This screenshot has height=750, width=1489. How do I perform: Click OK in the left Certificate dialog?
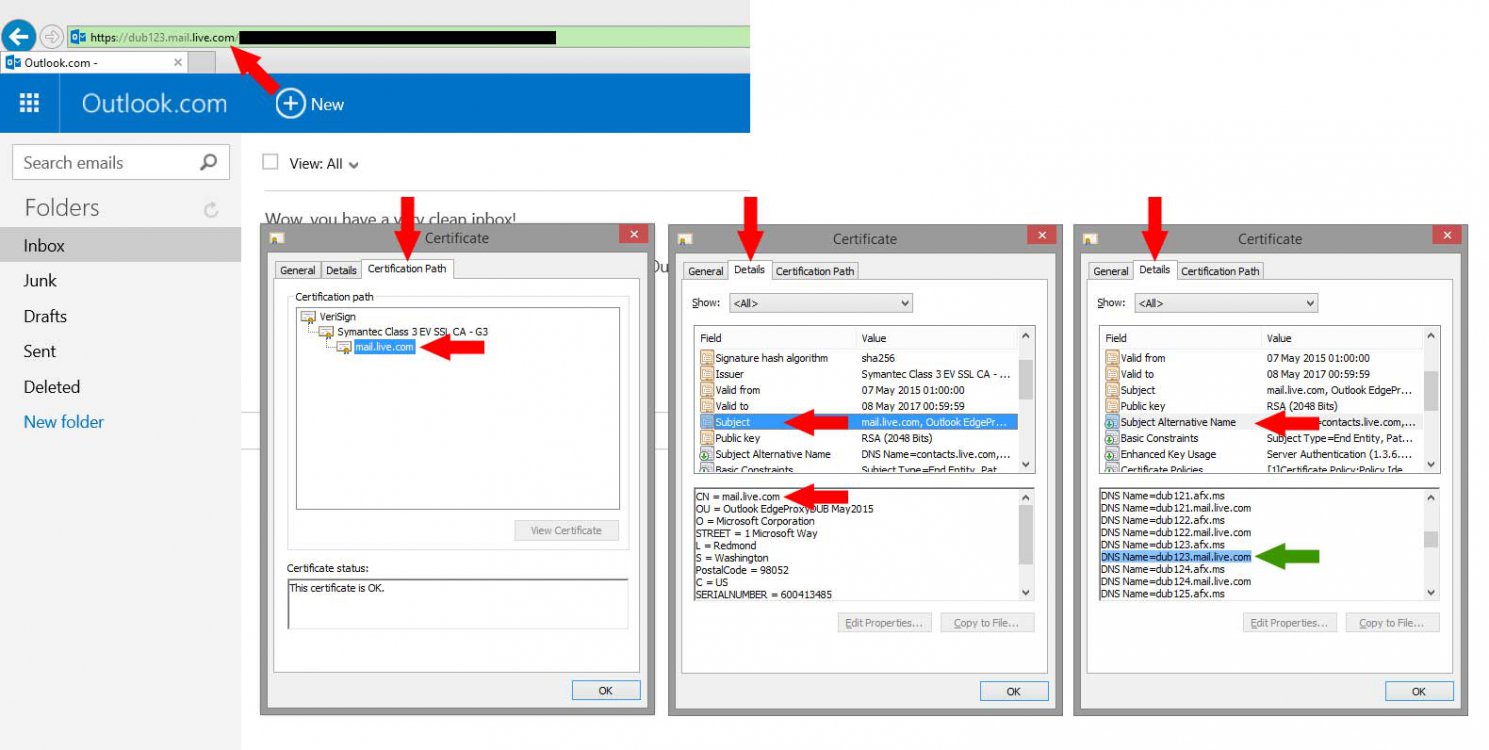[606, 690]
